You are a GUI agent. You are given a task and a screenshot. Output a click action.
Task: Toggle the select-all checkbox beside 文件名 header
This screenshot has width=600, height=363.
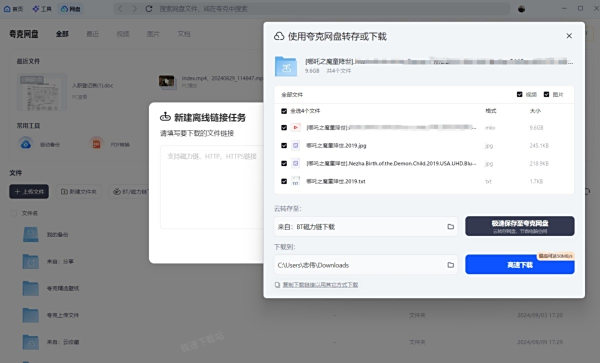[x=15, y=213]
